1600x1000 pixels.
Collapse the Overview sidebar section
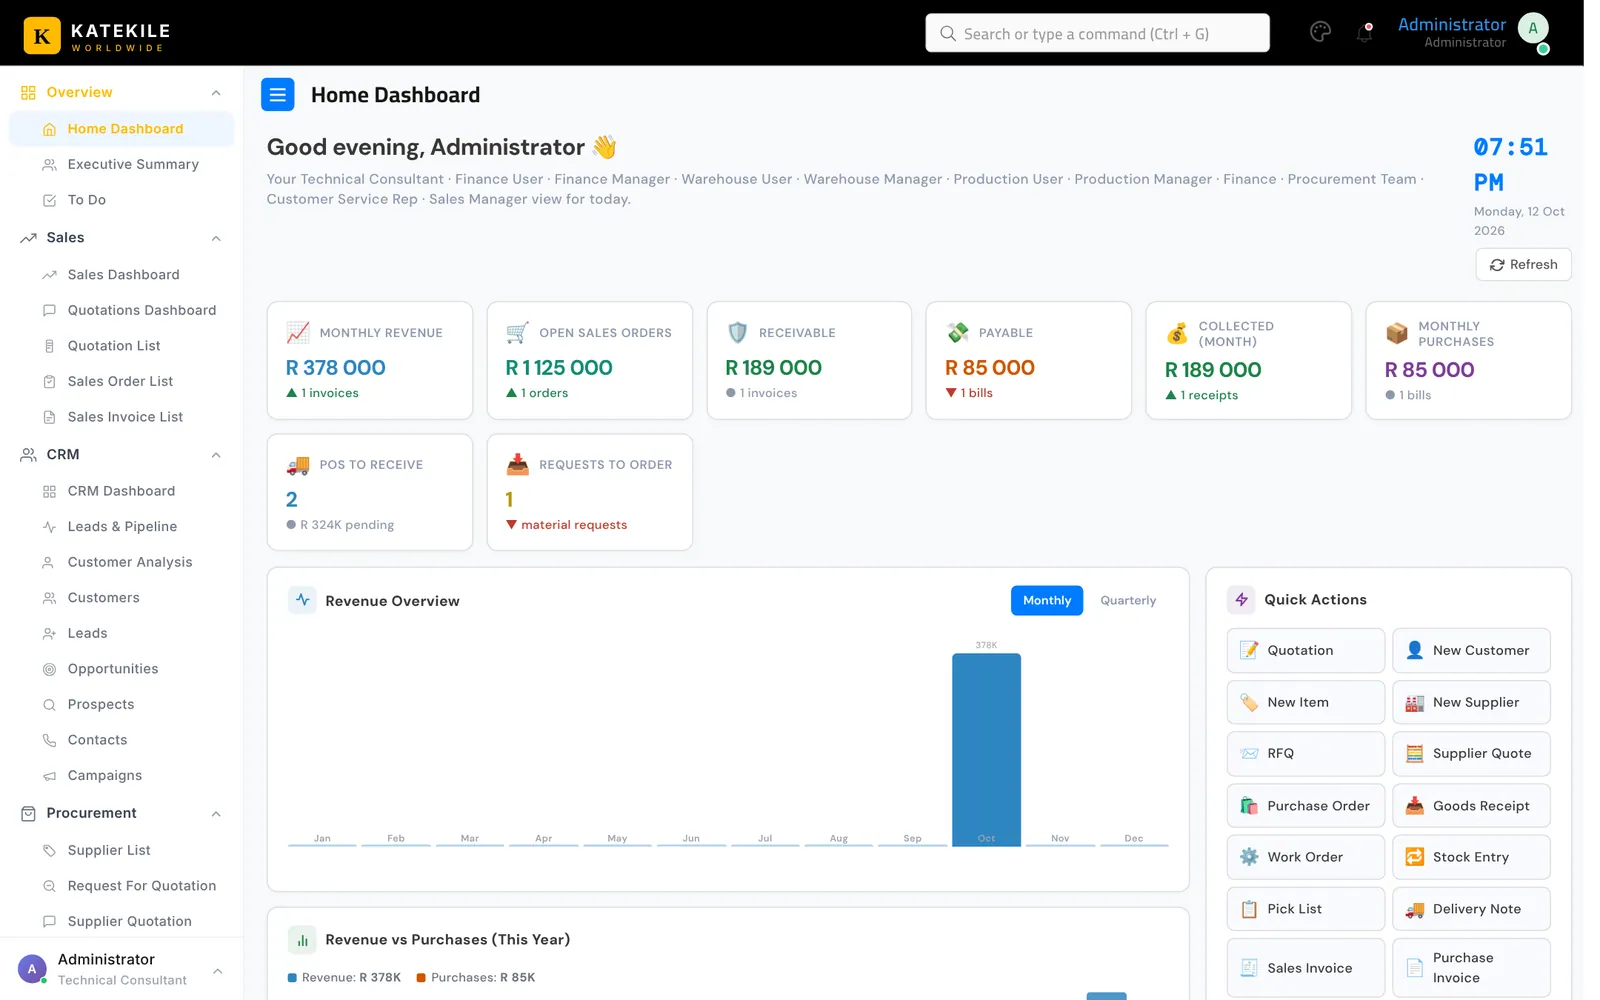(216, 93)
